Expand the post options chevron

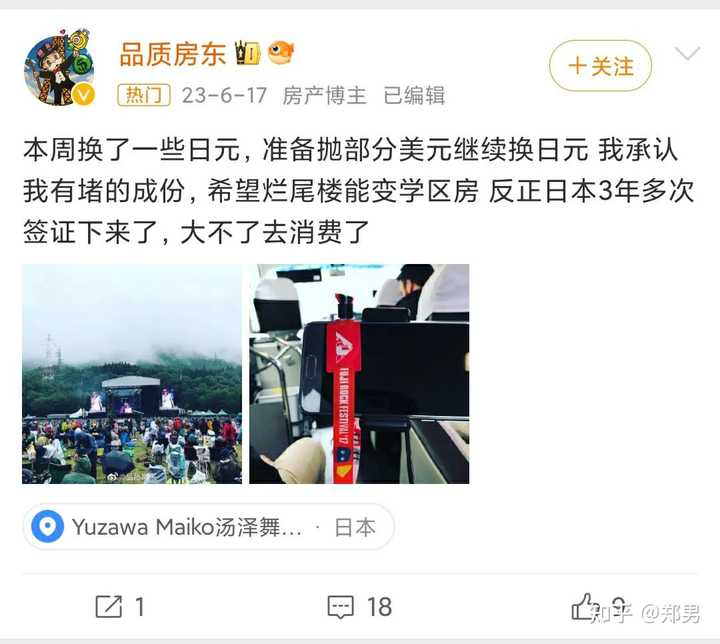(687, 53)
